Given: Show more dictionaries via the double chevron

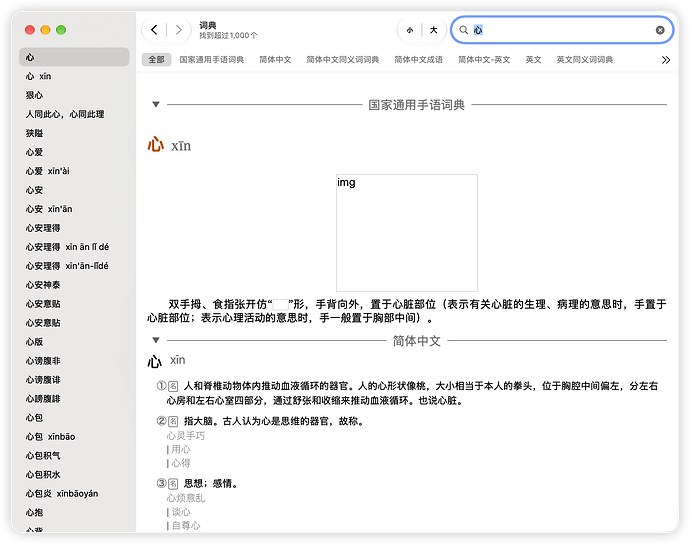Looking at the screenshot, I should point(666,60).
